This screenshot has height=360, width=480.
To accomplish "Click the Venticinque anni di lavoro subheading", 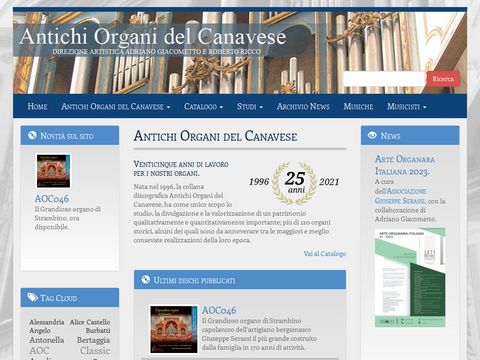I will [x=181, y=169].
